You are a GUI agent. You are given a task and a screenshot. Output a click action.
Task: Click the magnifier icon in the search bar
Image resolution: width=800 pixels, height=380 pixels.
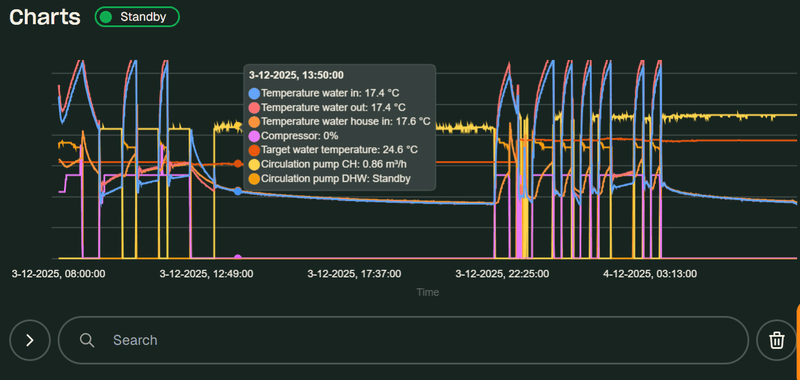click(87, 340)
